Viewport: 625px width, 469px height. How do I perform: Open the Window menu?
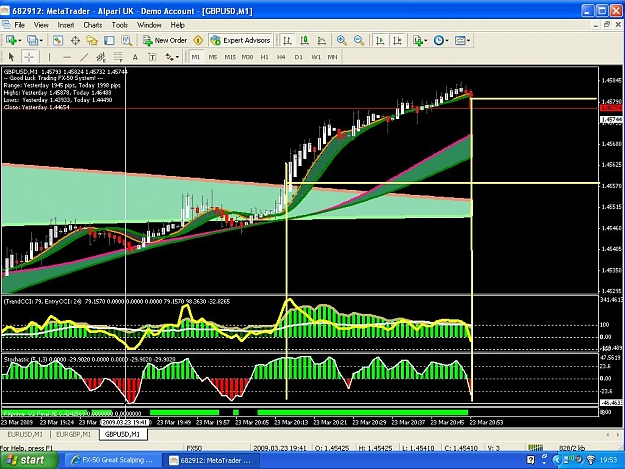point(149,25)
